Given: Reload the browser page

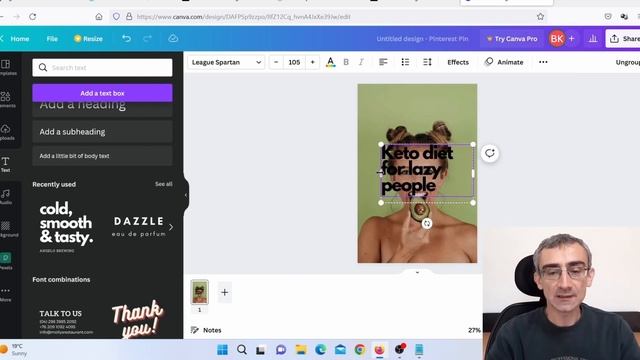Looking at the screenshot, I should 33,17.
